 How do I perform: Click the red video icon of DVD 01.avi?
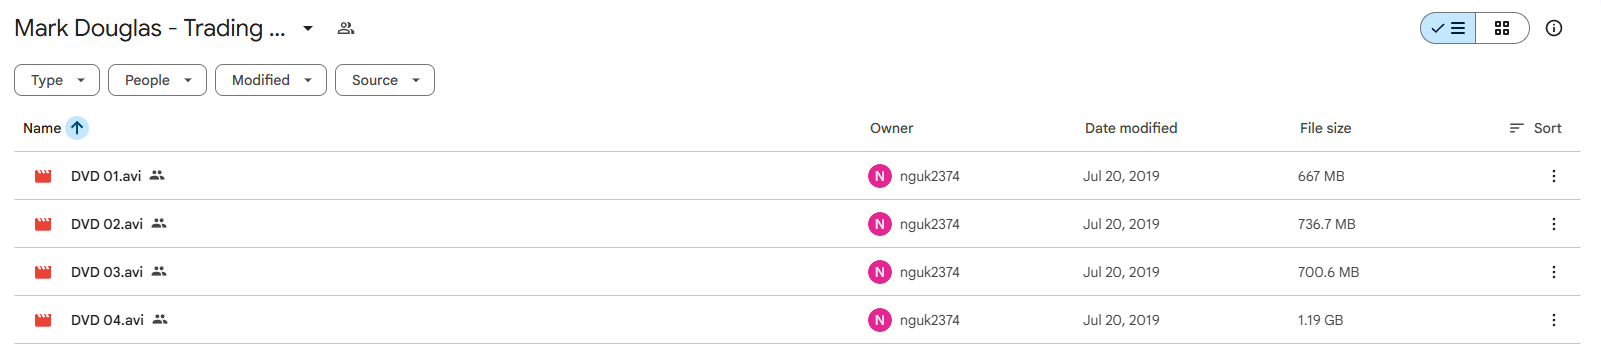pyautogui.click(x=43, y=176)
